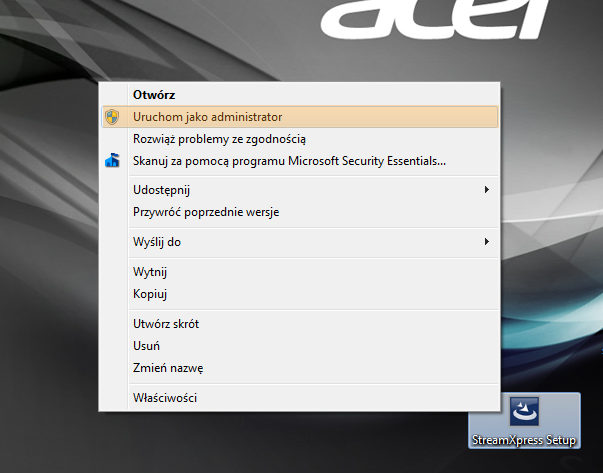Click the Microsoft Security Essentials scan icon
This screenshot has width=603, height=473.
[x=112, y=160]
